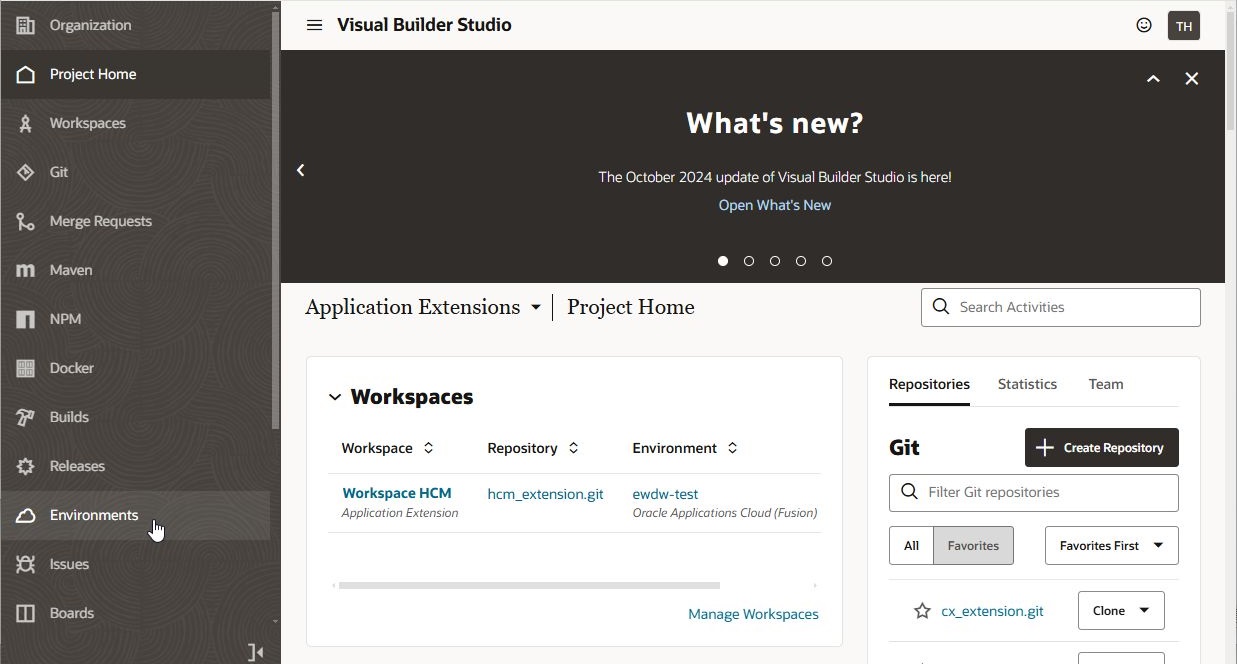Open the Manage Workspaces link
1237x664 pixels.
(753, 614)
